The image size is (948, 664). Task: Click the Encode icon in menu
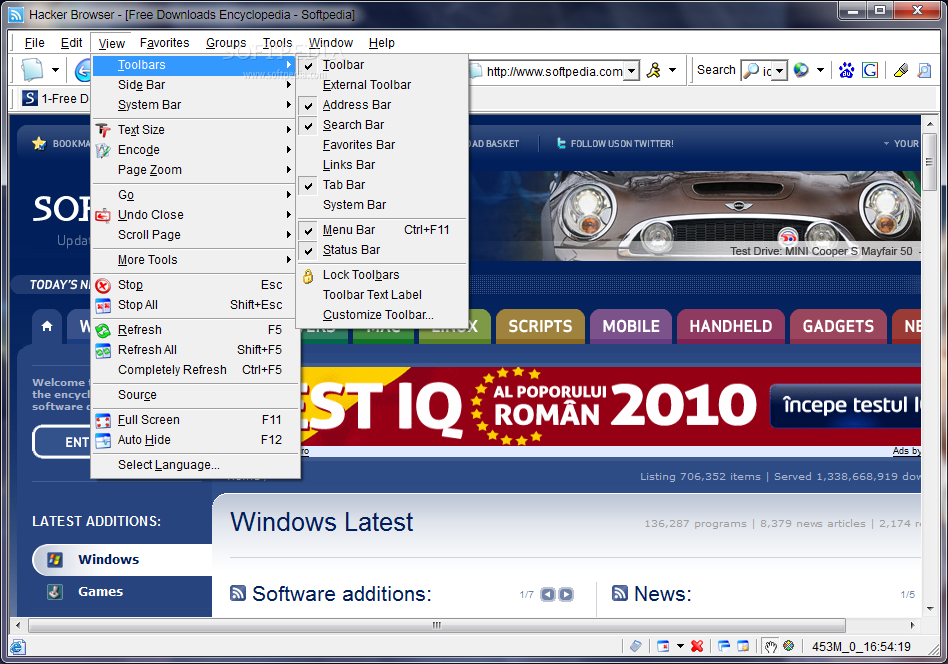tap(103, 150)
